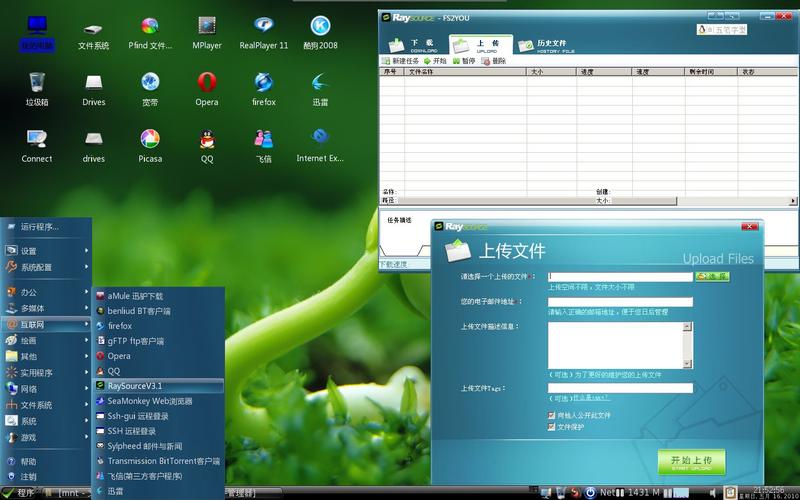Switch to the 历史文件 History File tab
The width and height of the screenshot is (800, 500).
[x=547, y=46]
